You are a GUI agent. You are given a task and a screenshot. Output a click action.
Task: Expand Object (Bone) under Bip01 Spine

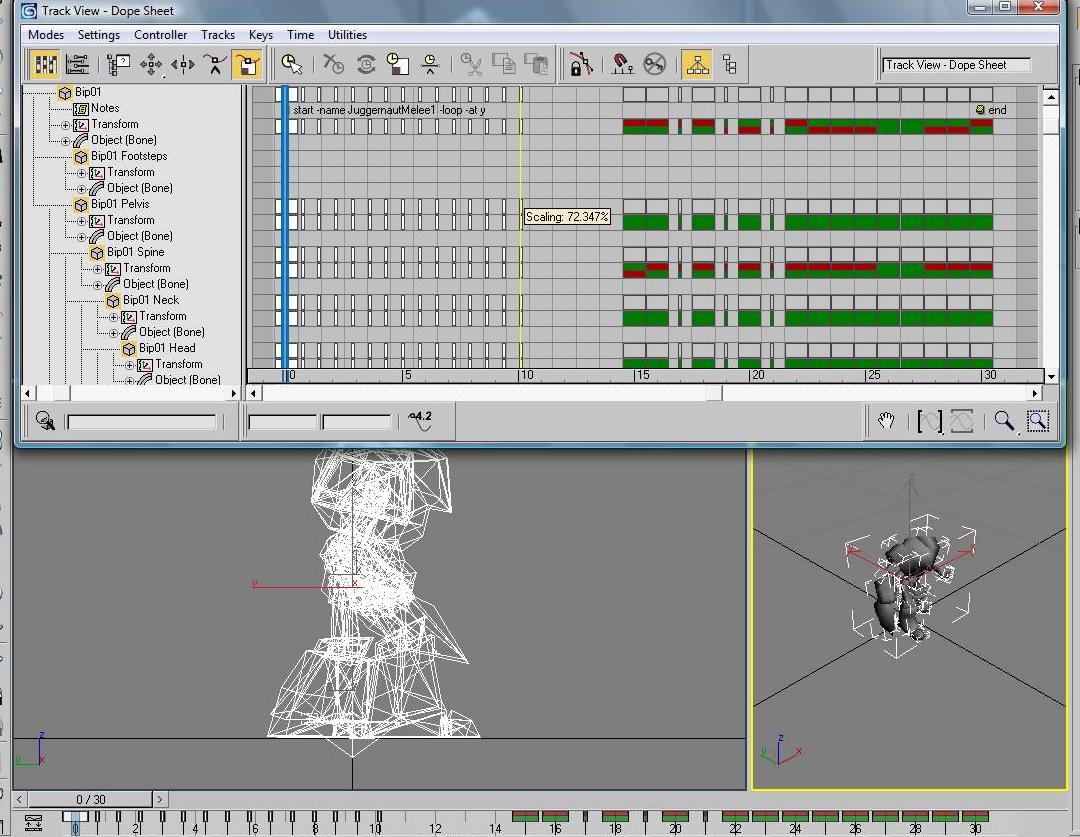(97, 285)
